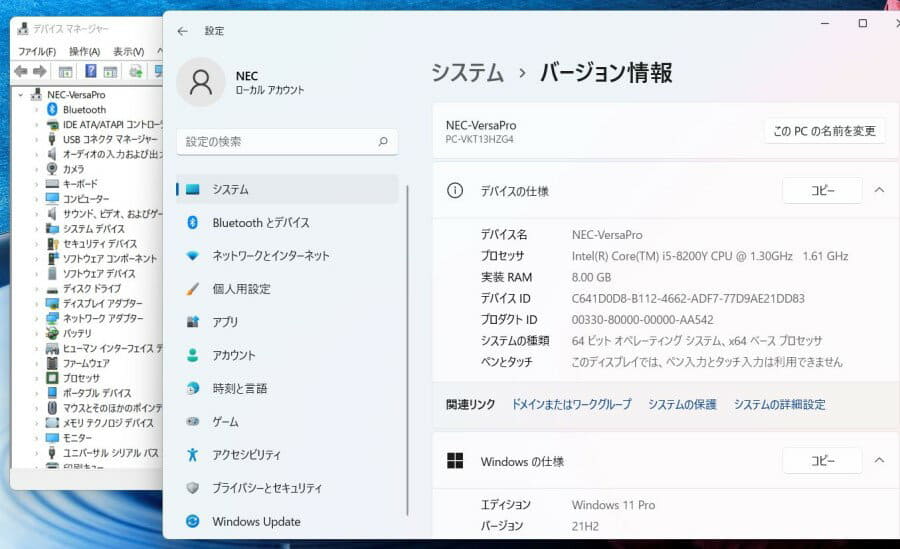Click the blue help icon in Device Manager toolbar
The height and width of the screenshot is (549, 900).
(91, 71)
